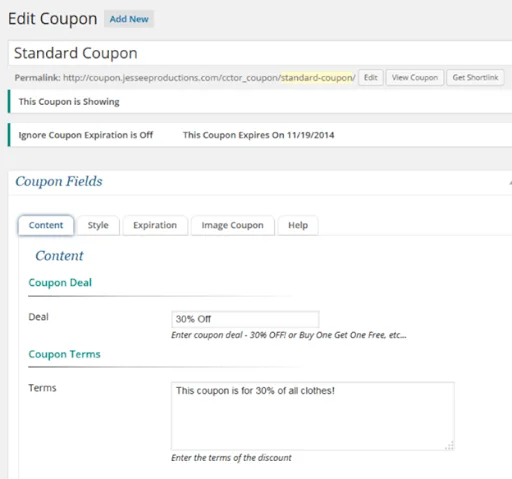
Task: Toggle the Coupon Fields panel arrow
Action: tap(510, 183)
